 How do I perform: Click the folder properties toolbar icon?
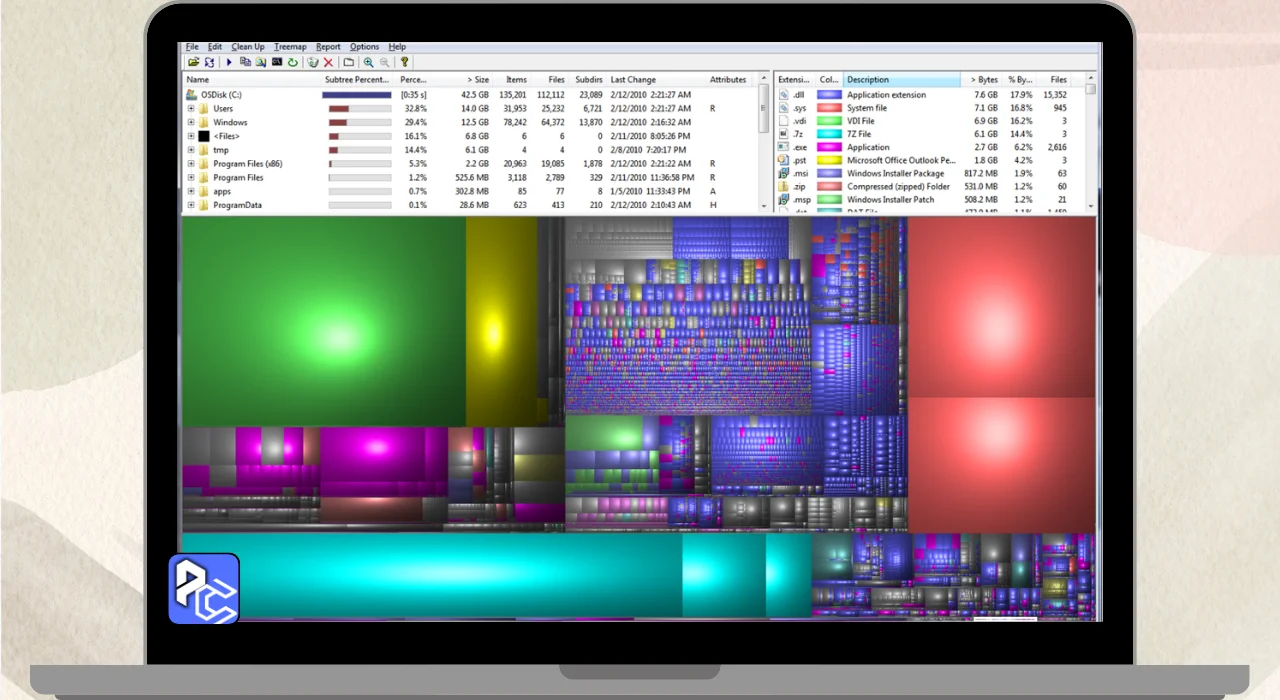coord(349,62)
